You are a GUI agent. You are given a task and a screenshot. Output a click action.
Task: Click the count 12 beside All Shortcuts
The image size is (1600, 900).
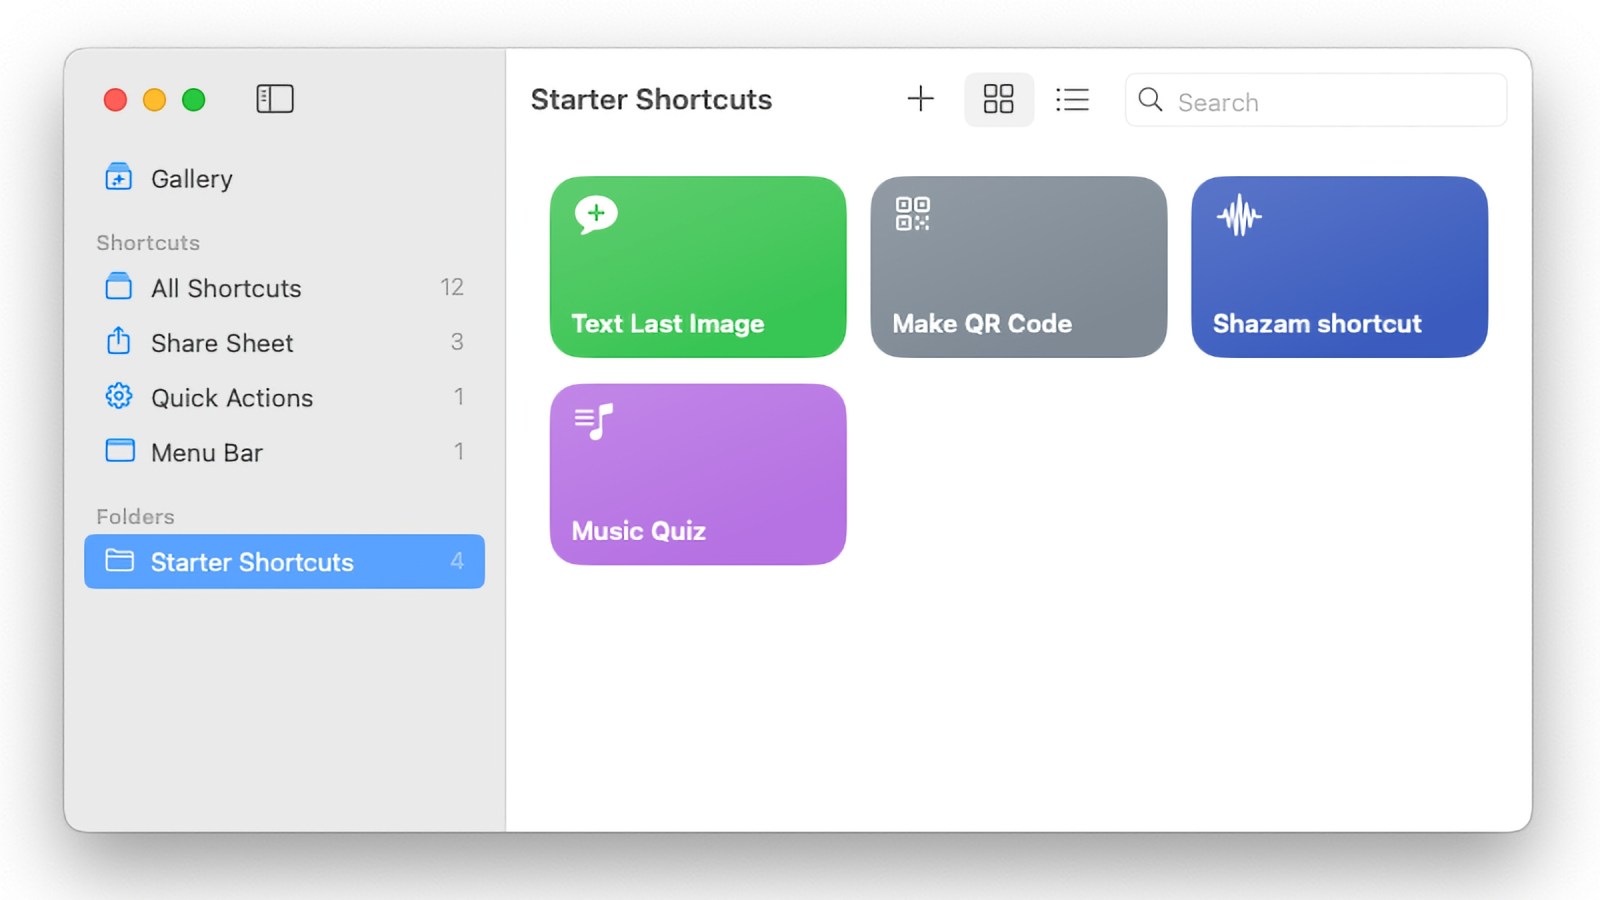pyautogui.click(x=452, y=288)
